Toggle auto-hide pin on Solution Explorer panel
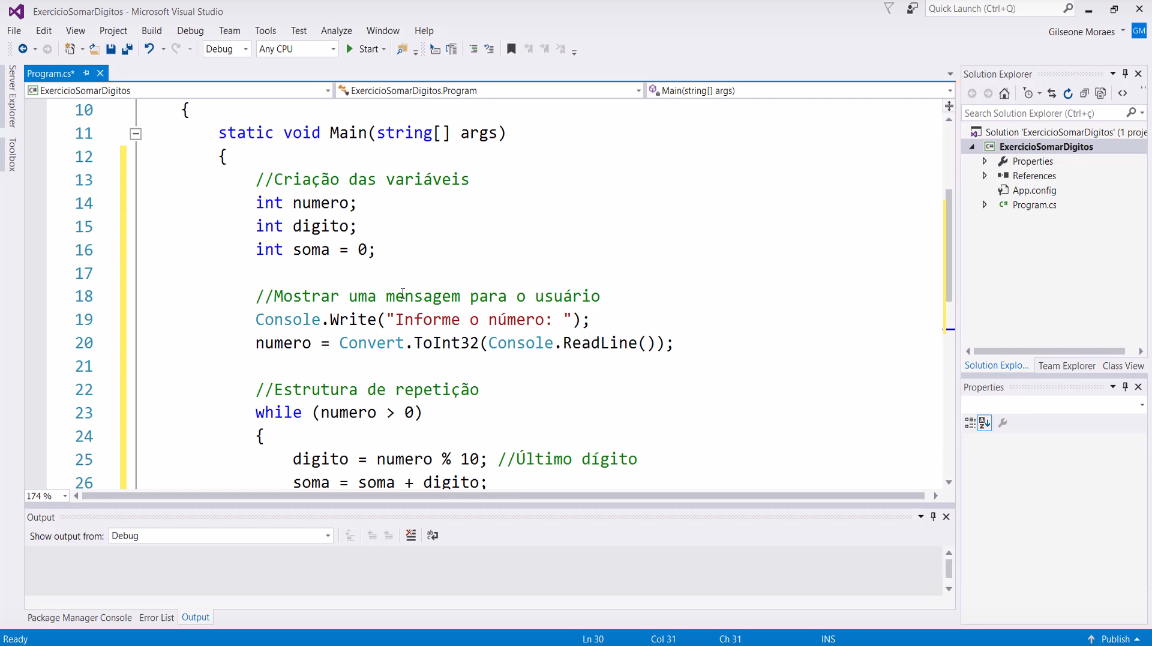1152x646 pixels. coord(1125,73)
